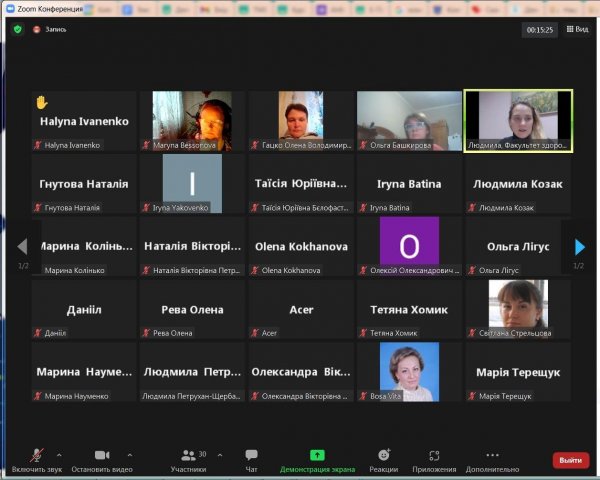Image resolution: width=600 pixels, height=480 pixels.
Task: Click the microphone icon to unmute audio
Action: (37, 455)
